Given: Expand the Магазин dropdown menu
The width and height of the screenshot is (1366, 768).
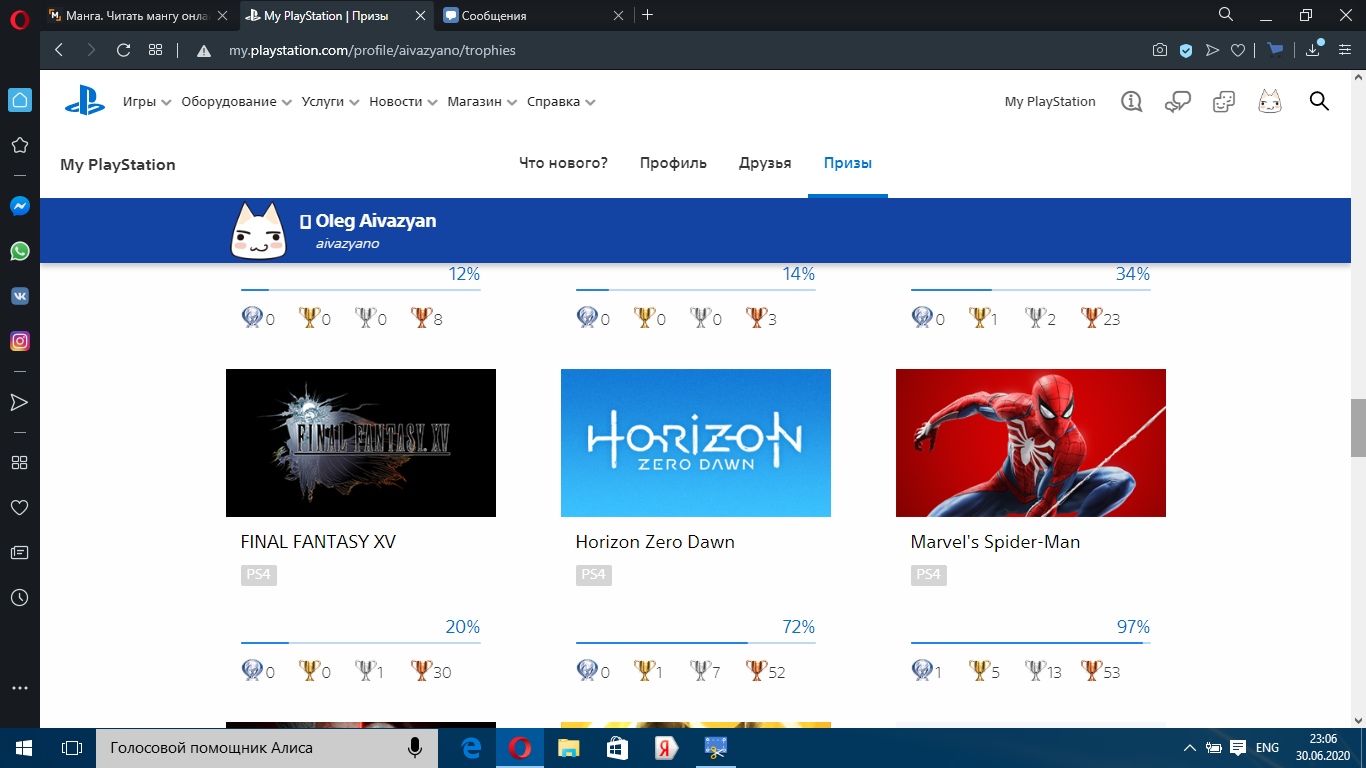Looking at the screenshot, I should pyautogui.click(x=482, y=102).
